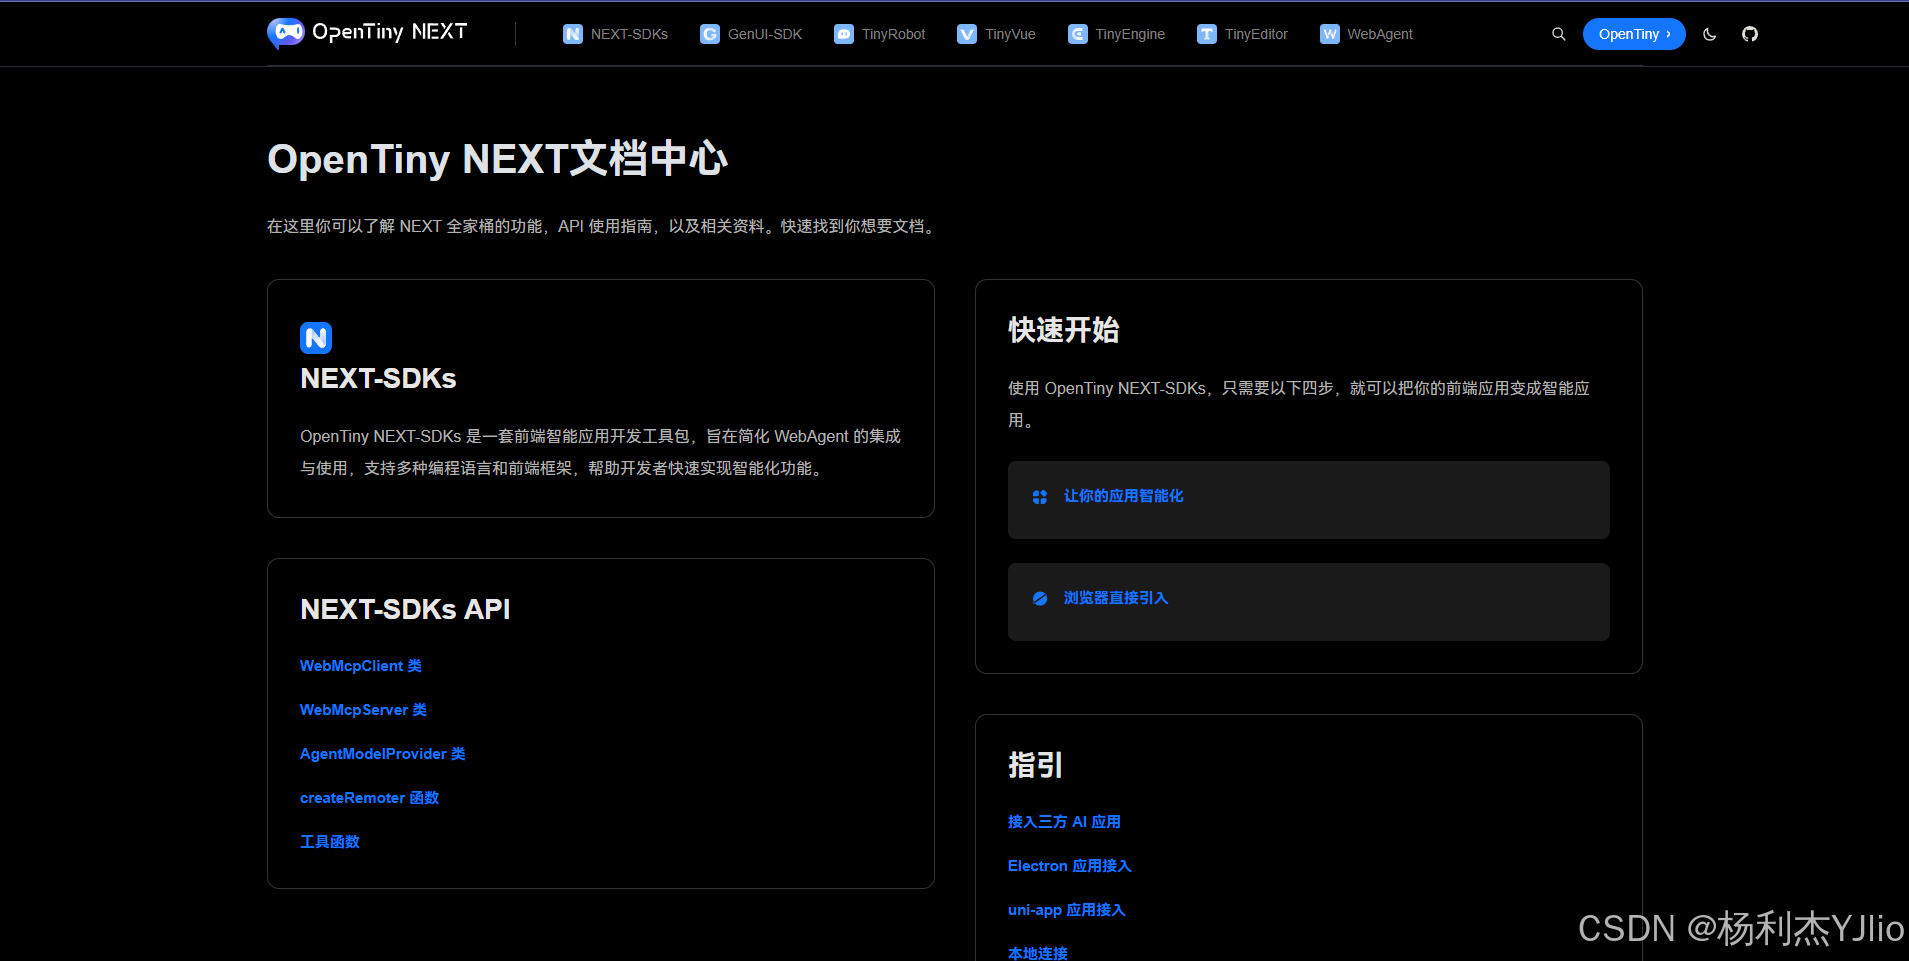Click the icon beside 浏览器直接引入
1909x961 pixels.
(1040, 598)
